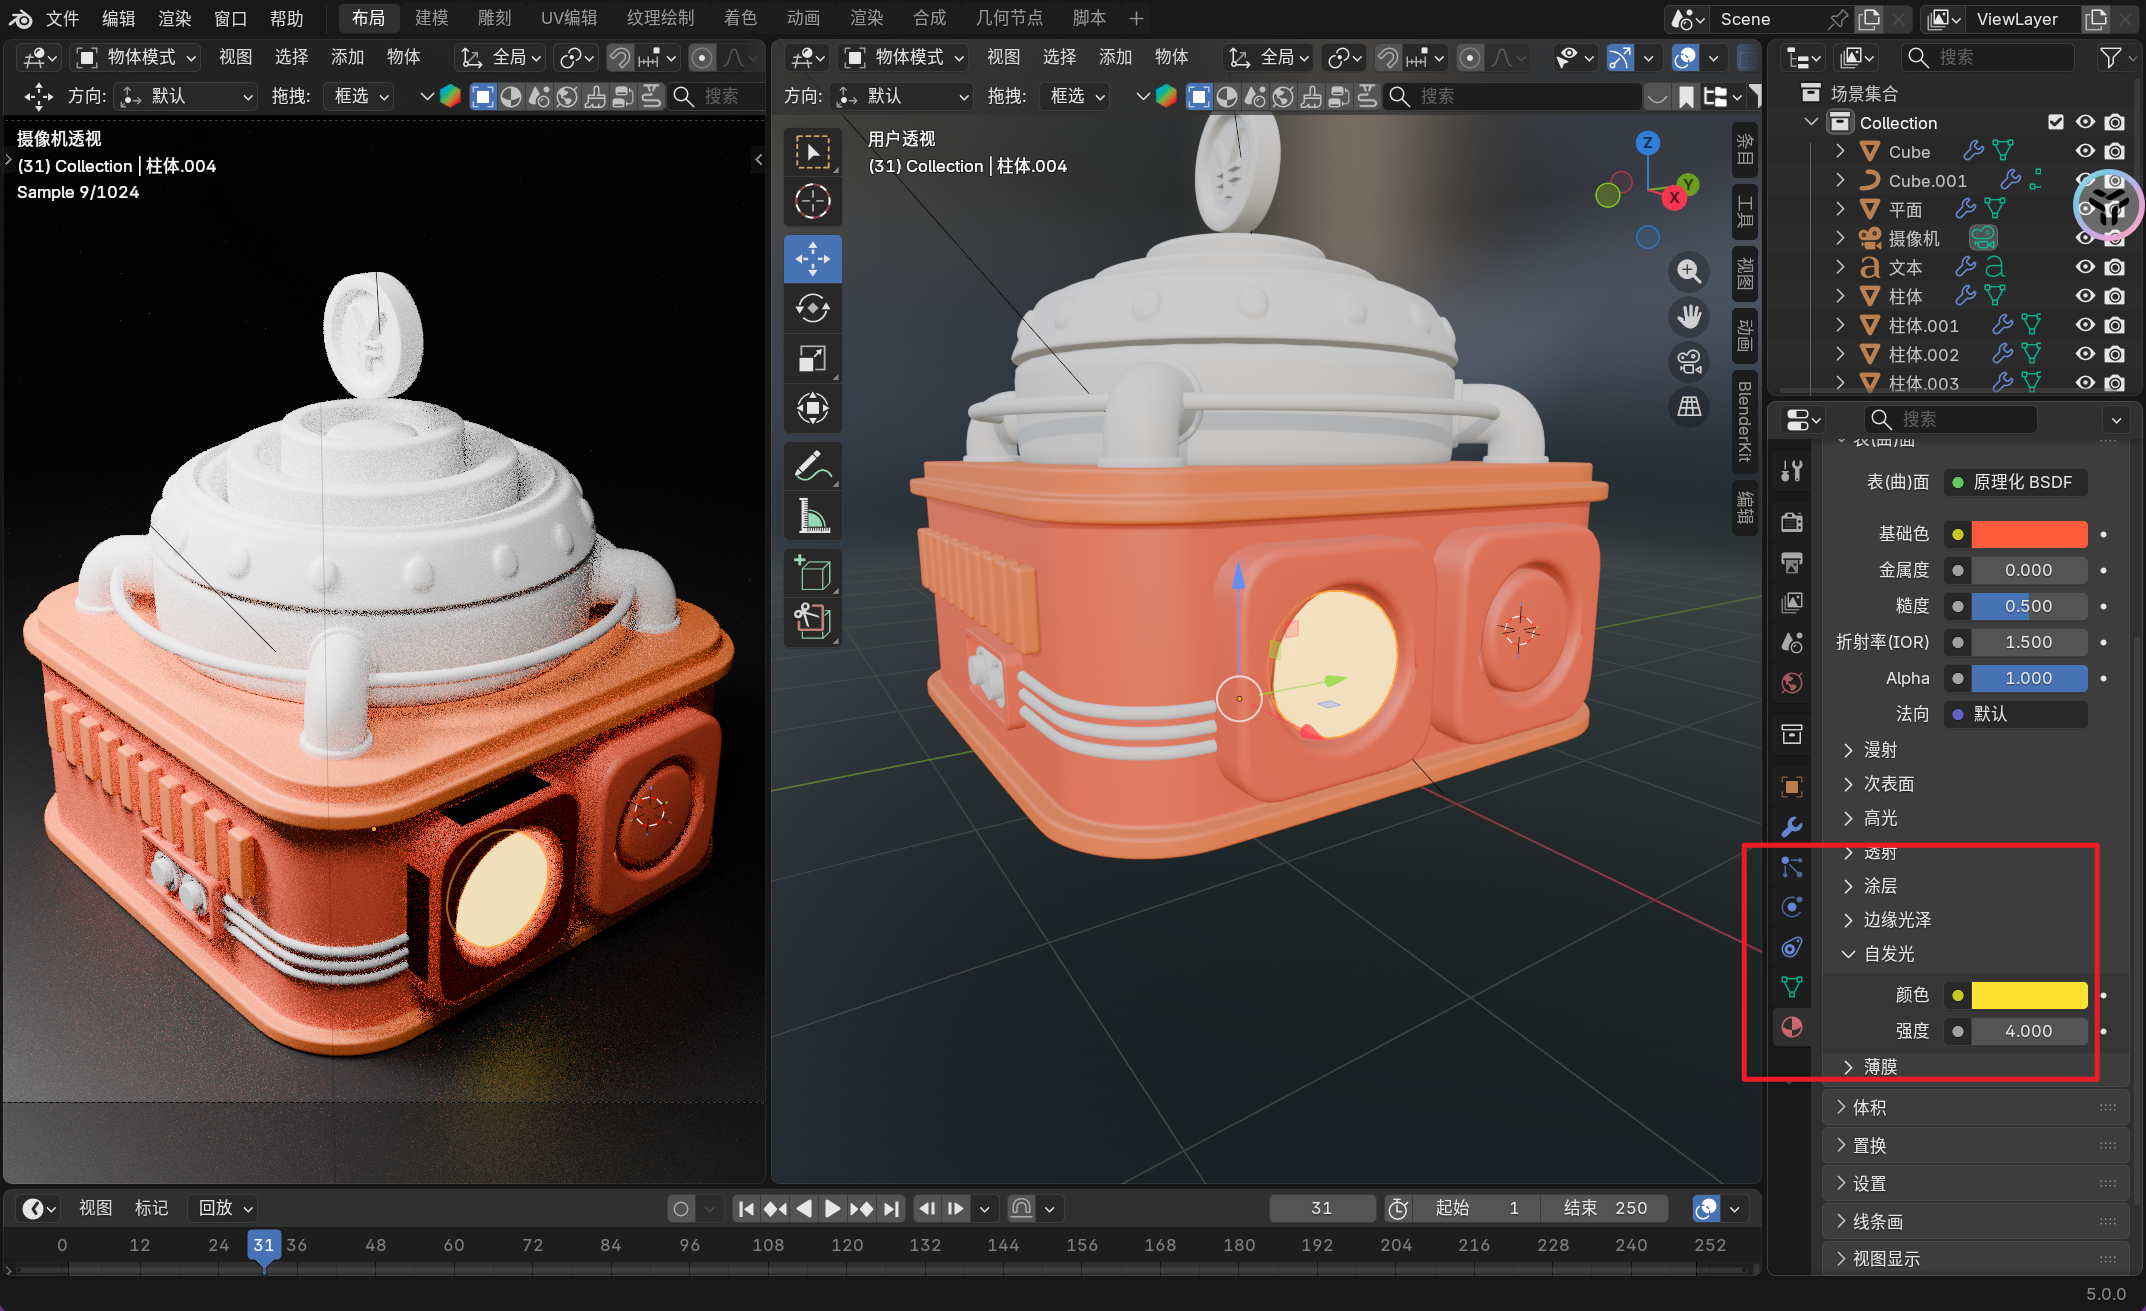
Task: Toggle visibility of 柱体.001 in outliner
Action: click(2085, 325)
